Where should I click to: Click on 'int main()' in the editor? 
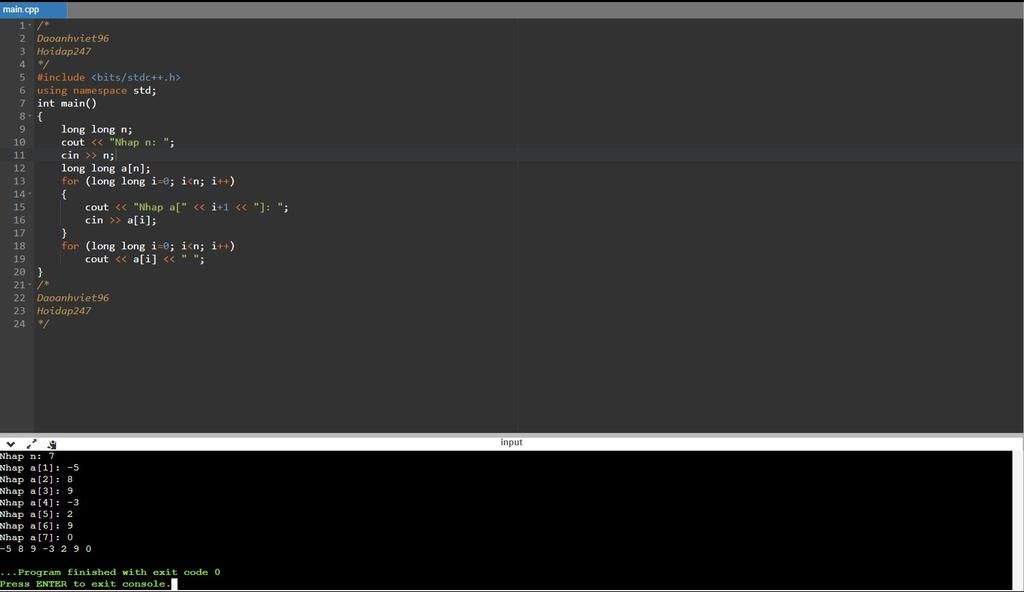pos(67,103)
